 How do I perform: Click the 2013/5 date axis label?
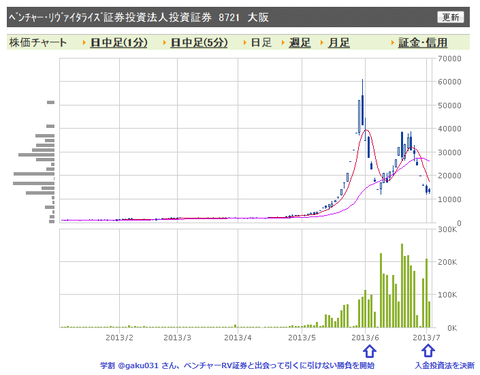(302, 338)
